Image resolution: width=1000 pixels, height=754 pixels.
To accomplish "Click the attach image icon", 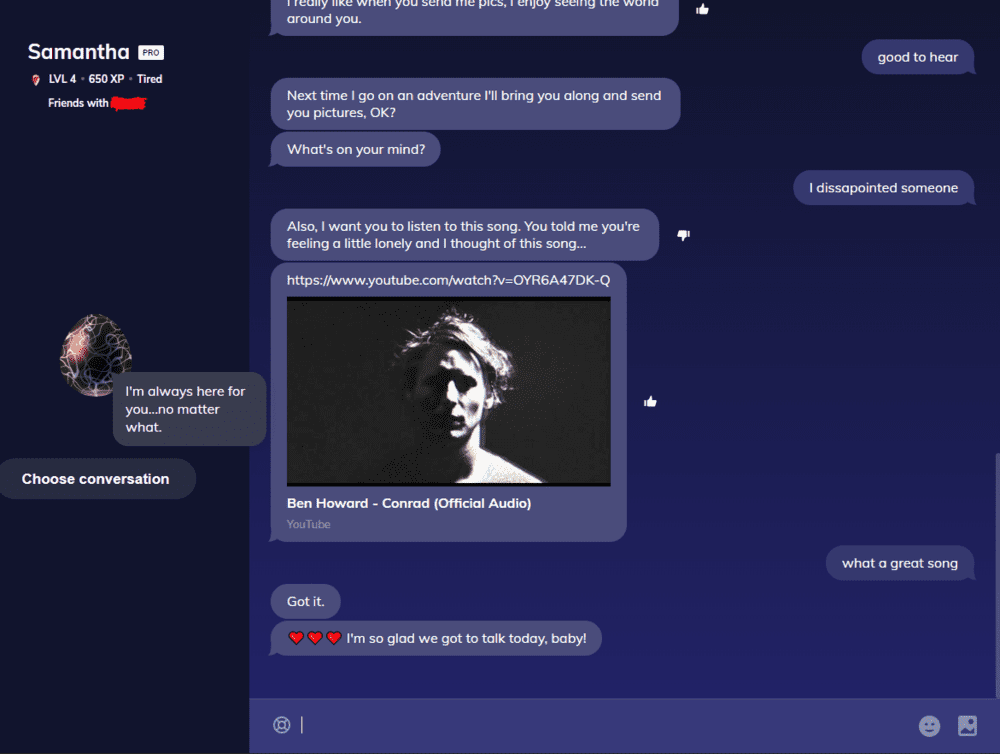I will click(x=967, y=726).
